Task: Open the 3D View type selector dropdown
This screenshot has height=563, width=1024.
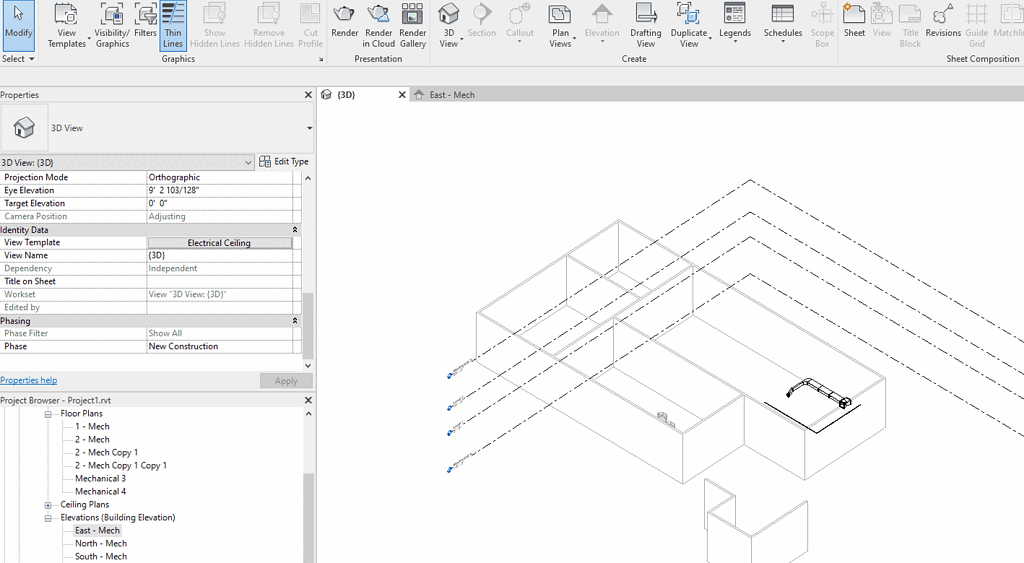Action: [x=309, y=128]
